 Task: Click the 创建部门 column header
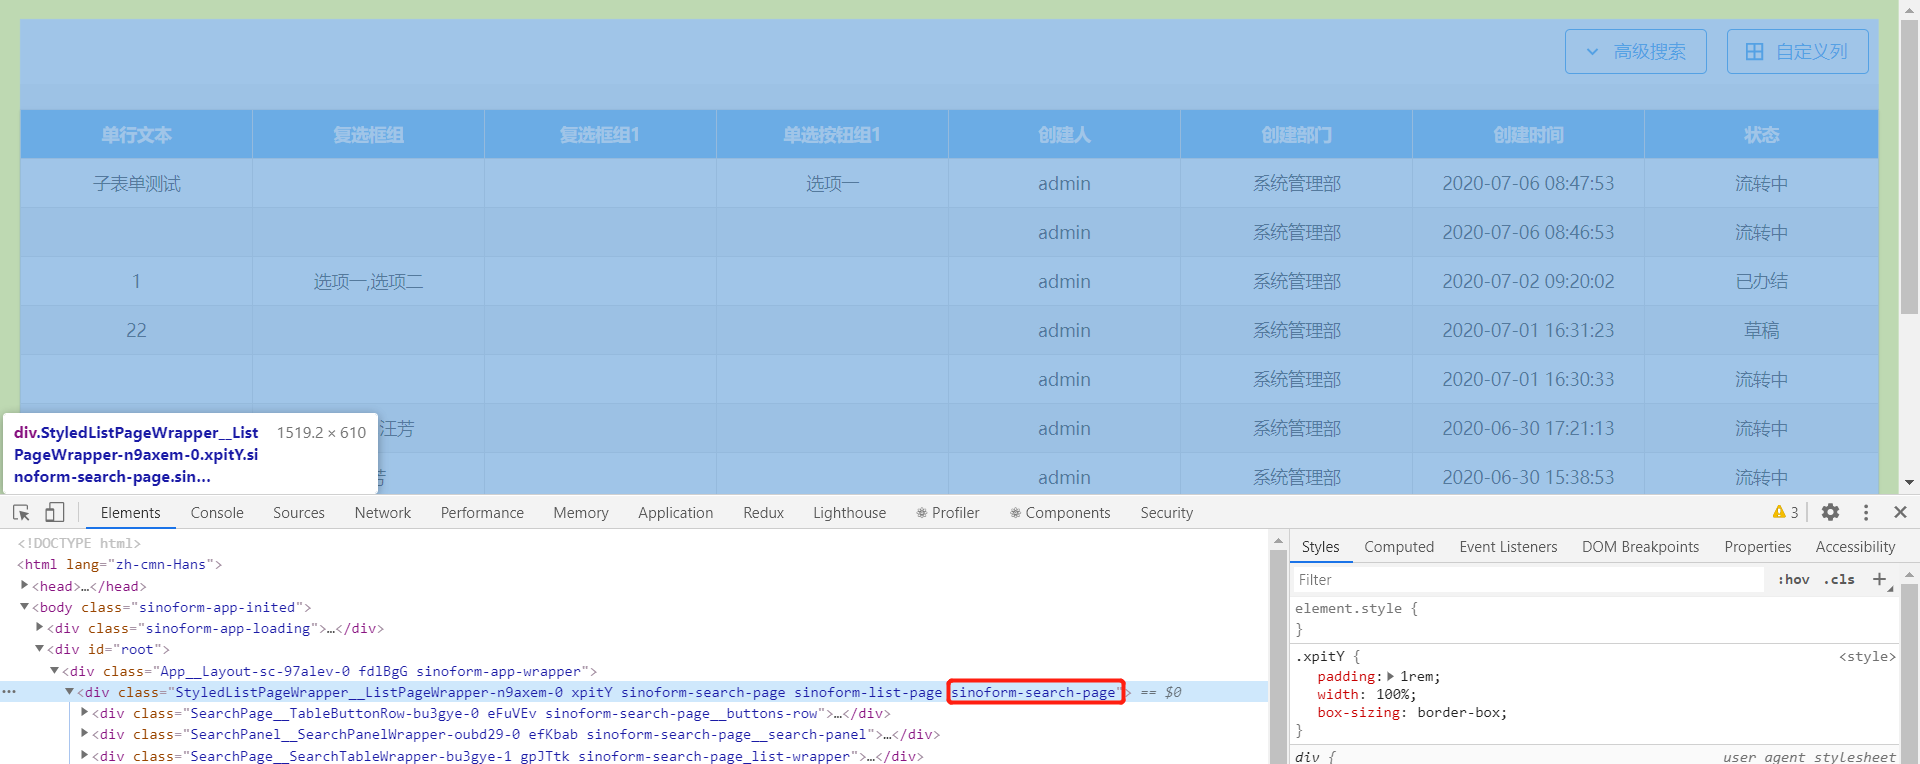1296,135
